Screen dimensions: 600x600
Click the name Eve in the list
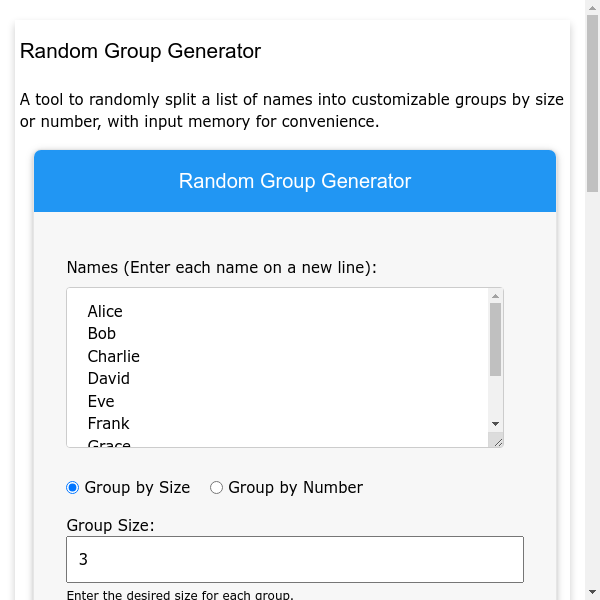coord(101,401)
